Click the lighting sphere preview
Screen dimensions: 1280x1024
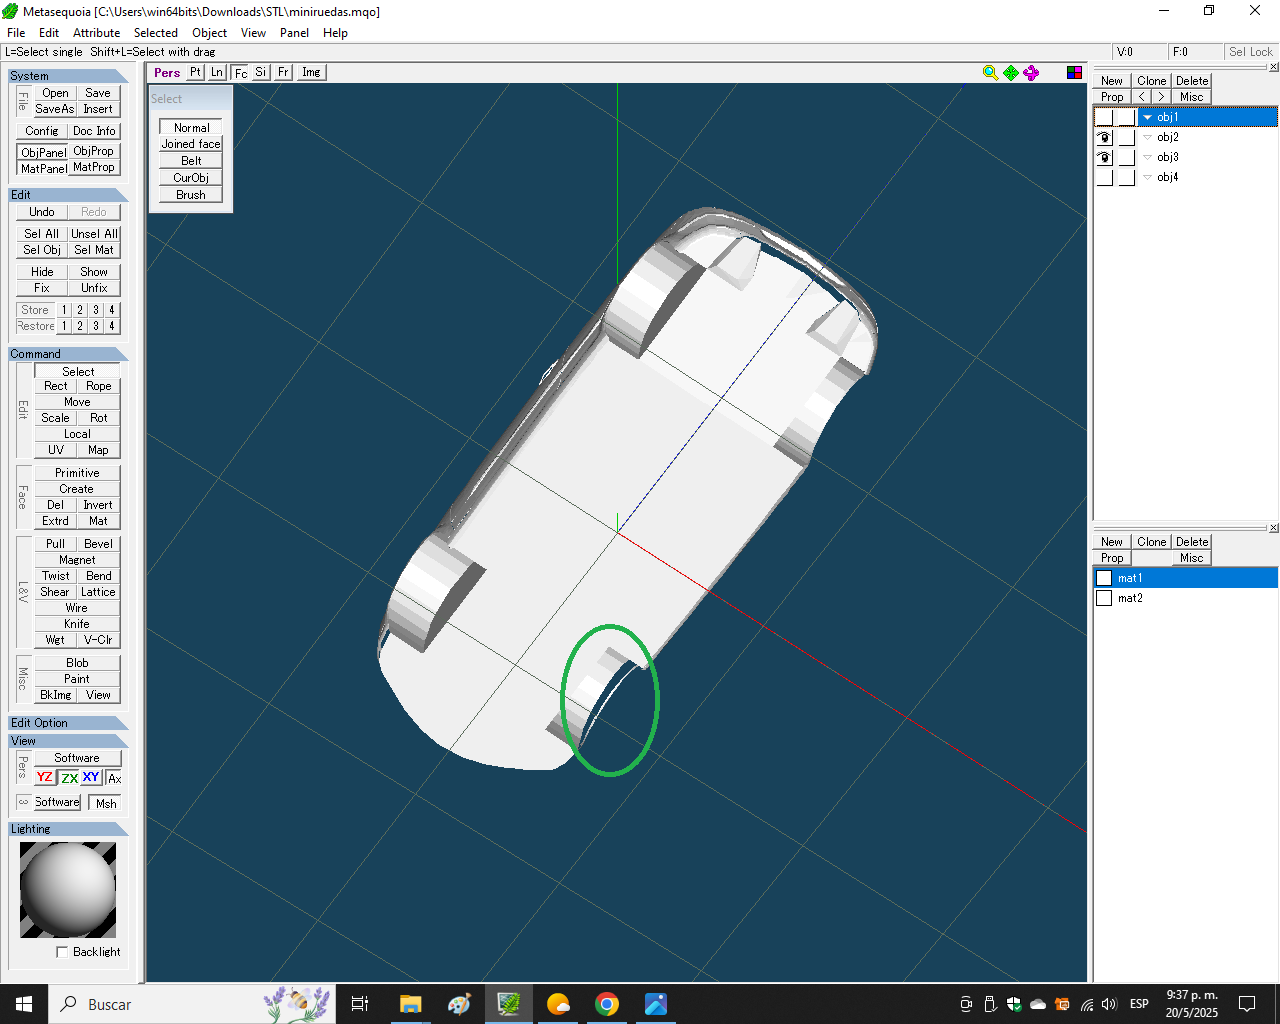tap(68, 889)
